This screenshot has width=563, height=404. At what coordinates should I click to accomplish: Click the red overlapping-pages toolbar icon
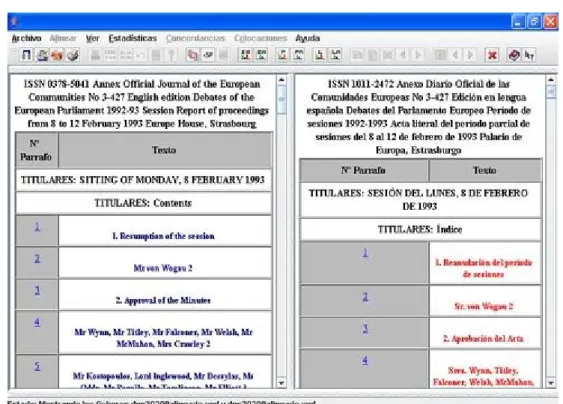click(x=192, y=55)
